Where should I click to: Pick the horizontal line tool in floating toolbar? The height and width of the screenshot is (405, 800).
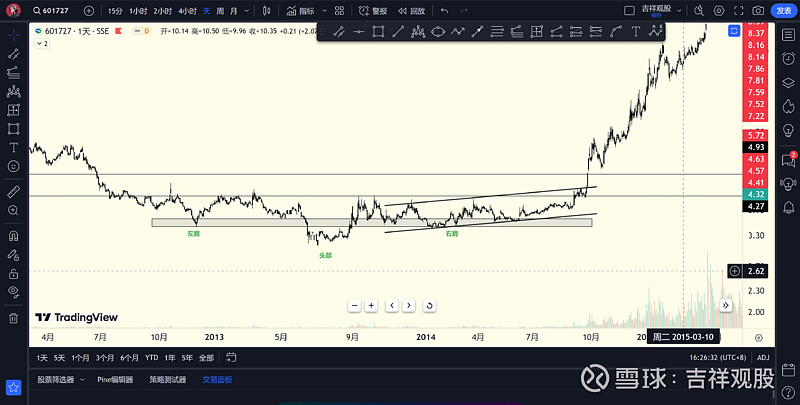[x=359, y=32]
